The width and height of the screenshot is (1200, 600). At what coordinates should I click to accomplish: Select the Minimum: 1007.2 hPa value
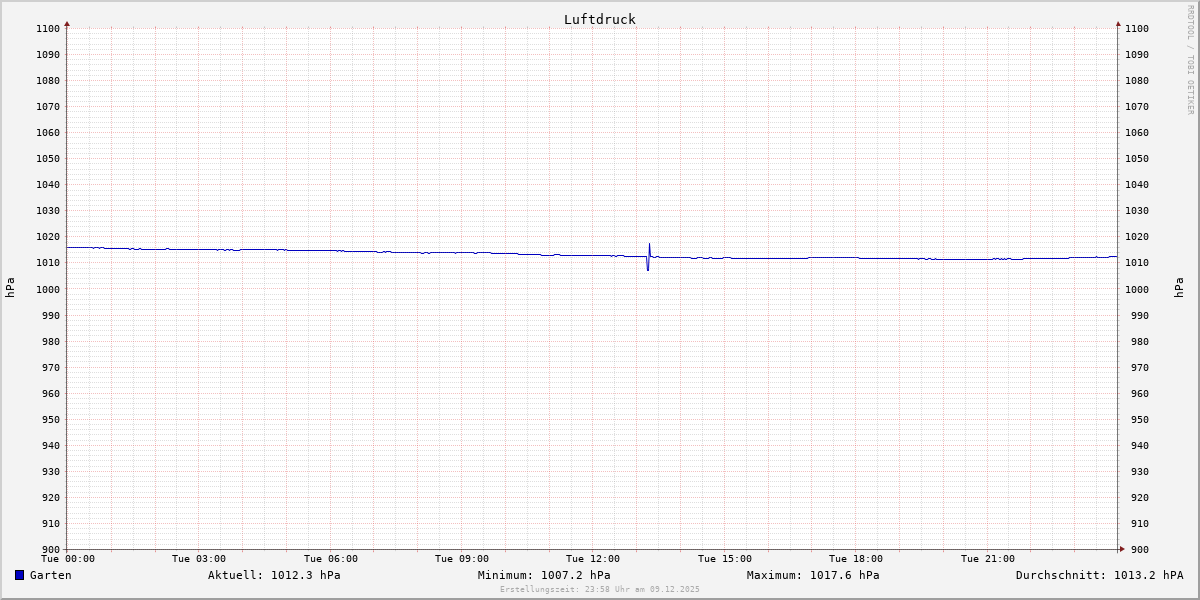point(544,575)
